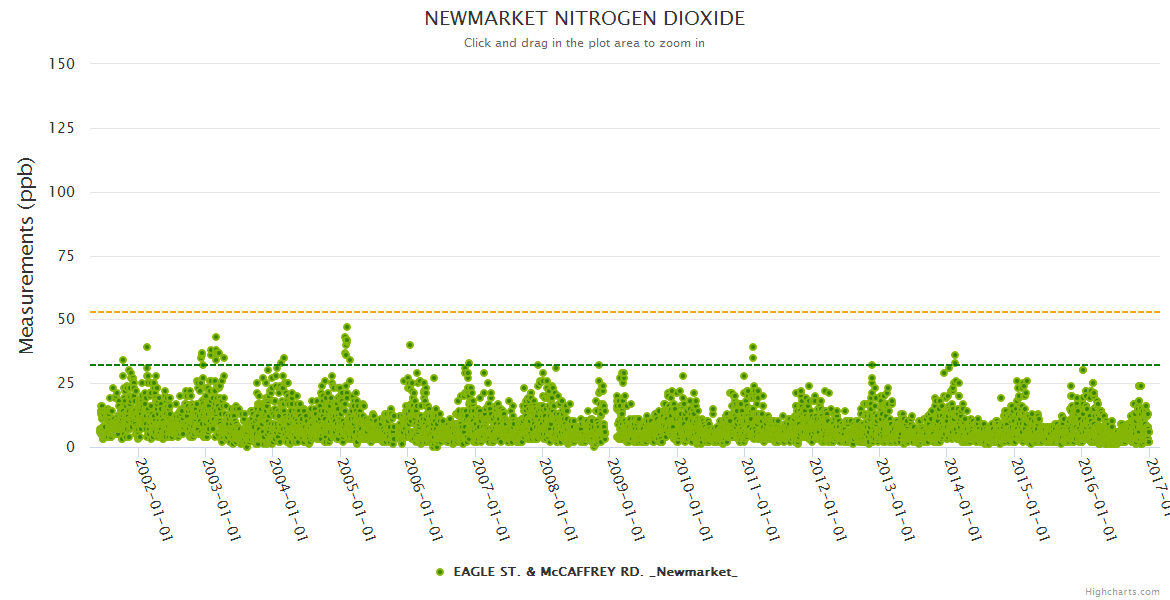Click the 75 y-axis tick label
The width and height of the screenshot is (1170, 600).
point(65,256)
